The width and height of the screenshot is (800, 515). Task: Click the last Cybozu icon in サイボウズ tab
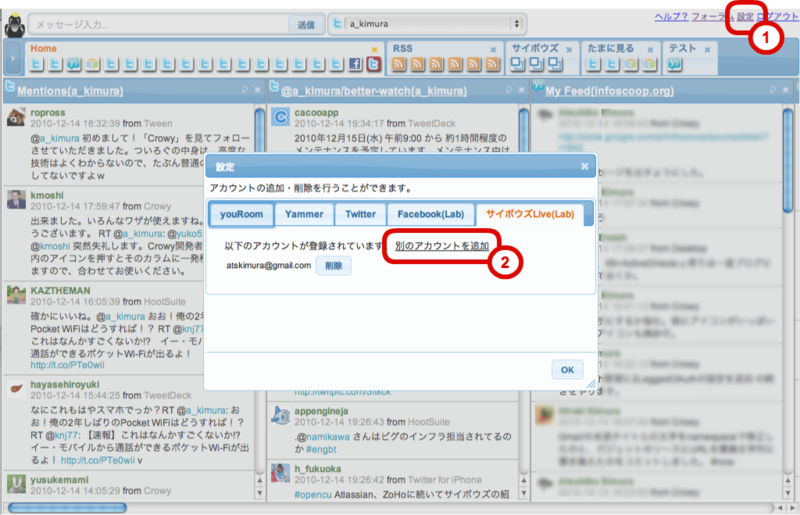point(555,64)
